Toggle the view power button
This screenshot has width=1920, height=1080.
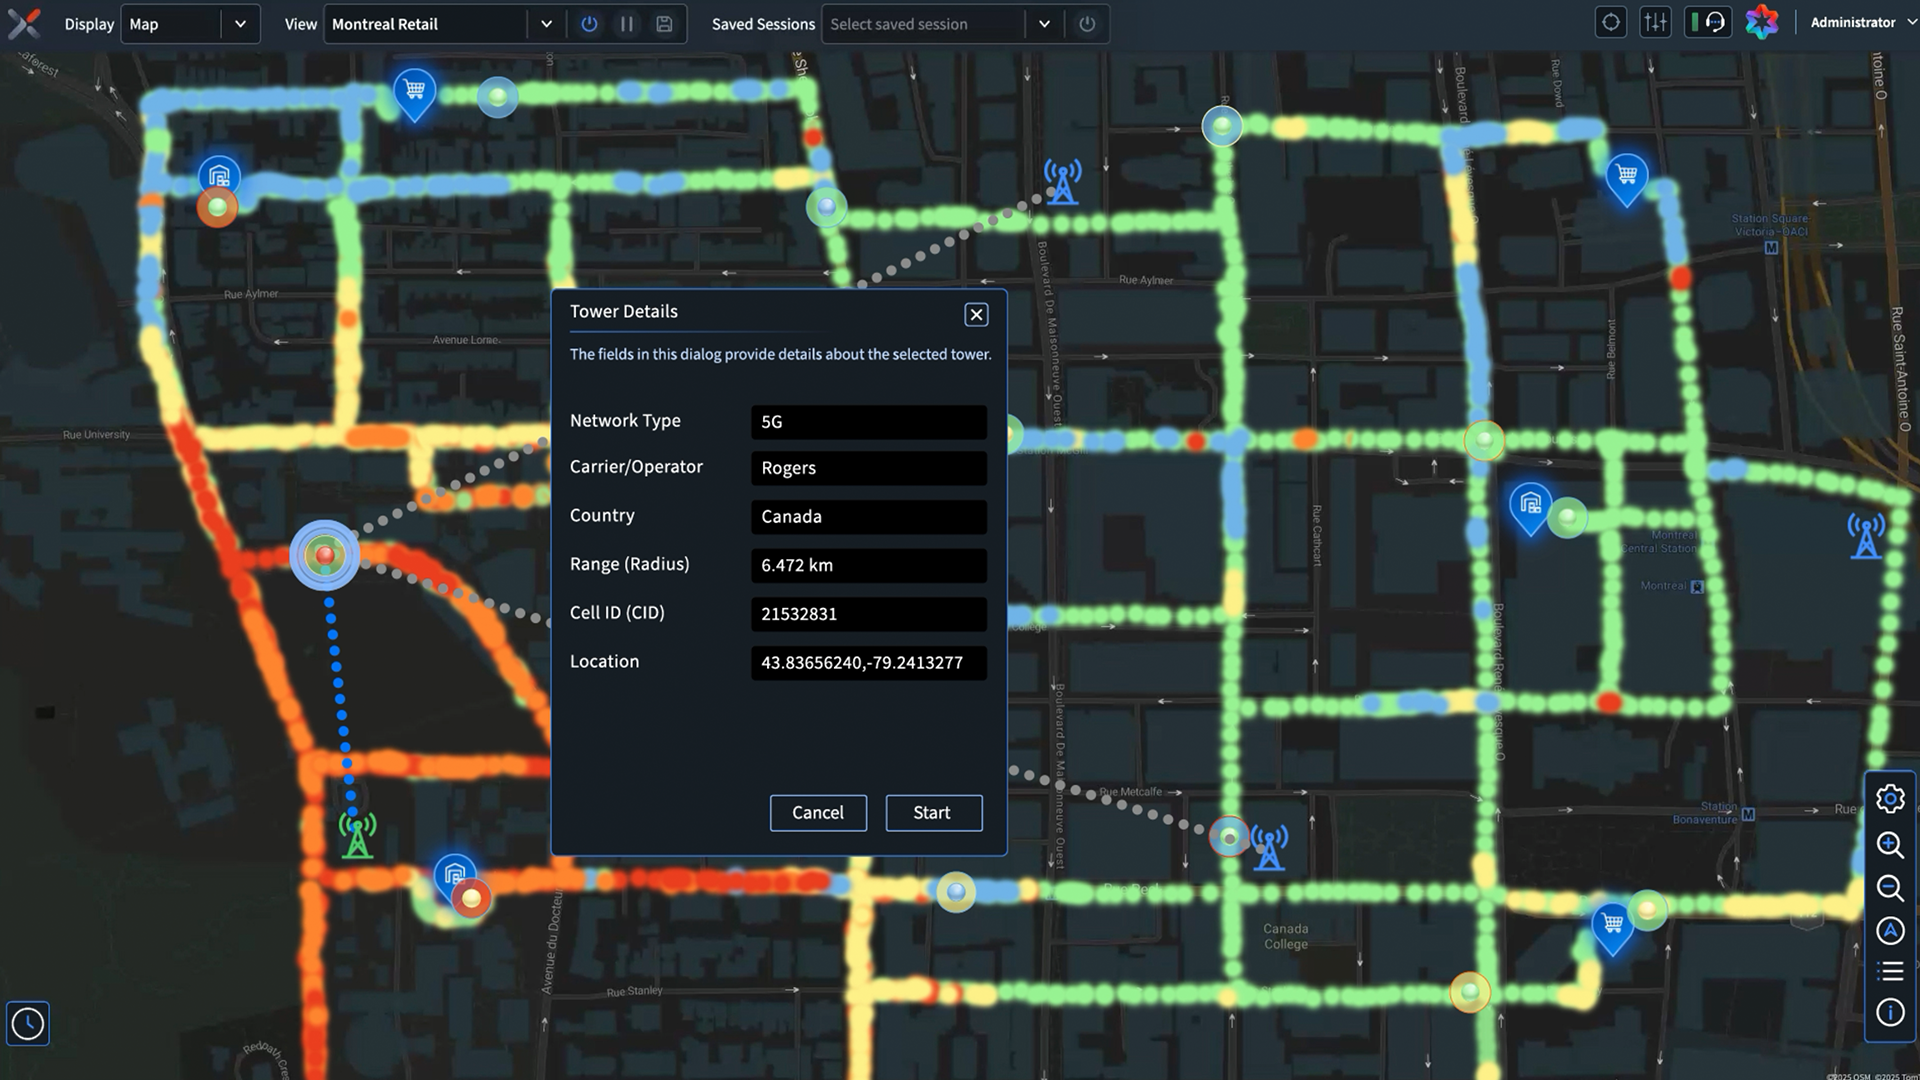(x=589, y=24)
